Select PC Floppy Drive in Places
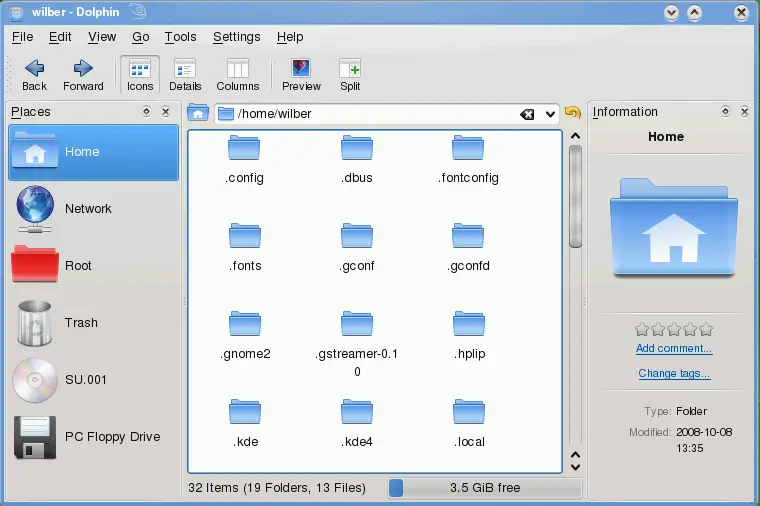The height and width of the screenshot is (506, 760). pyautogui.click(x=112, y=436)
